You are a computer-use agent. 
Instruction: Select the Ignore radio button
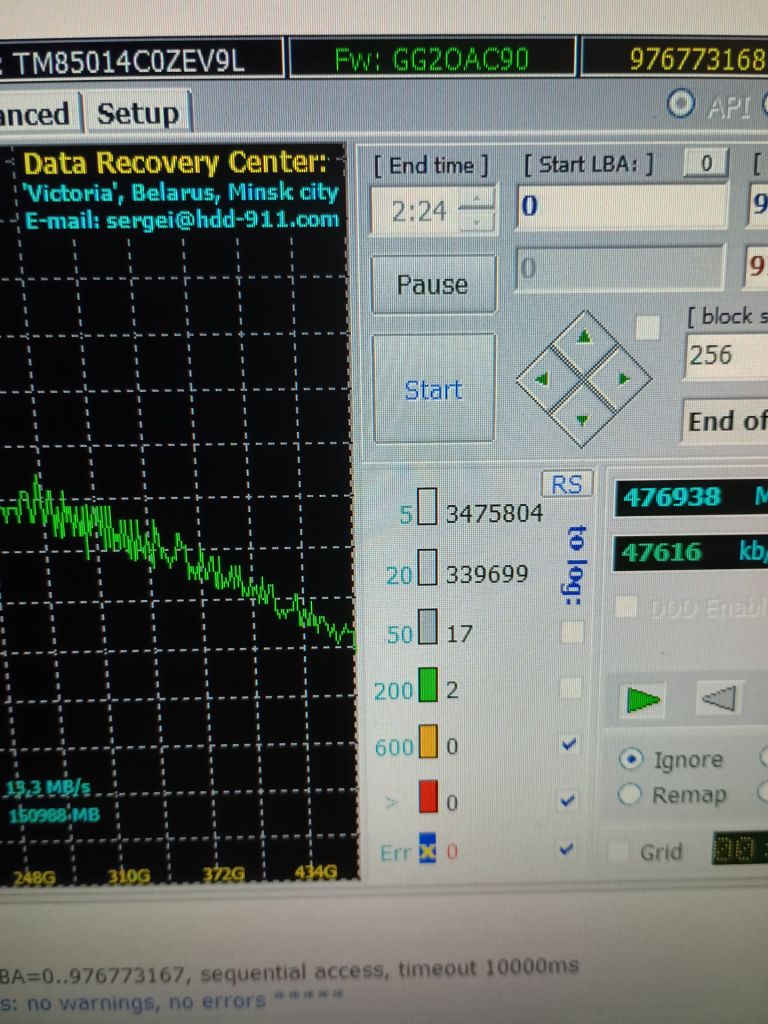(630, 759)
